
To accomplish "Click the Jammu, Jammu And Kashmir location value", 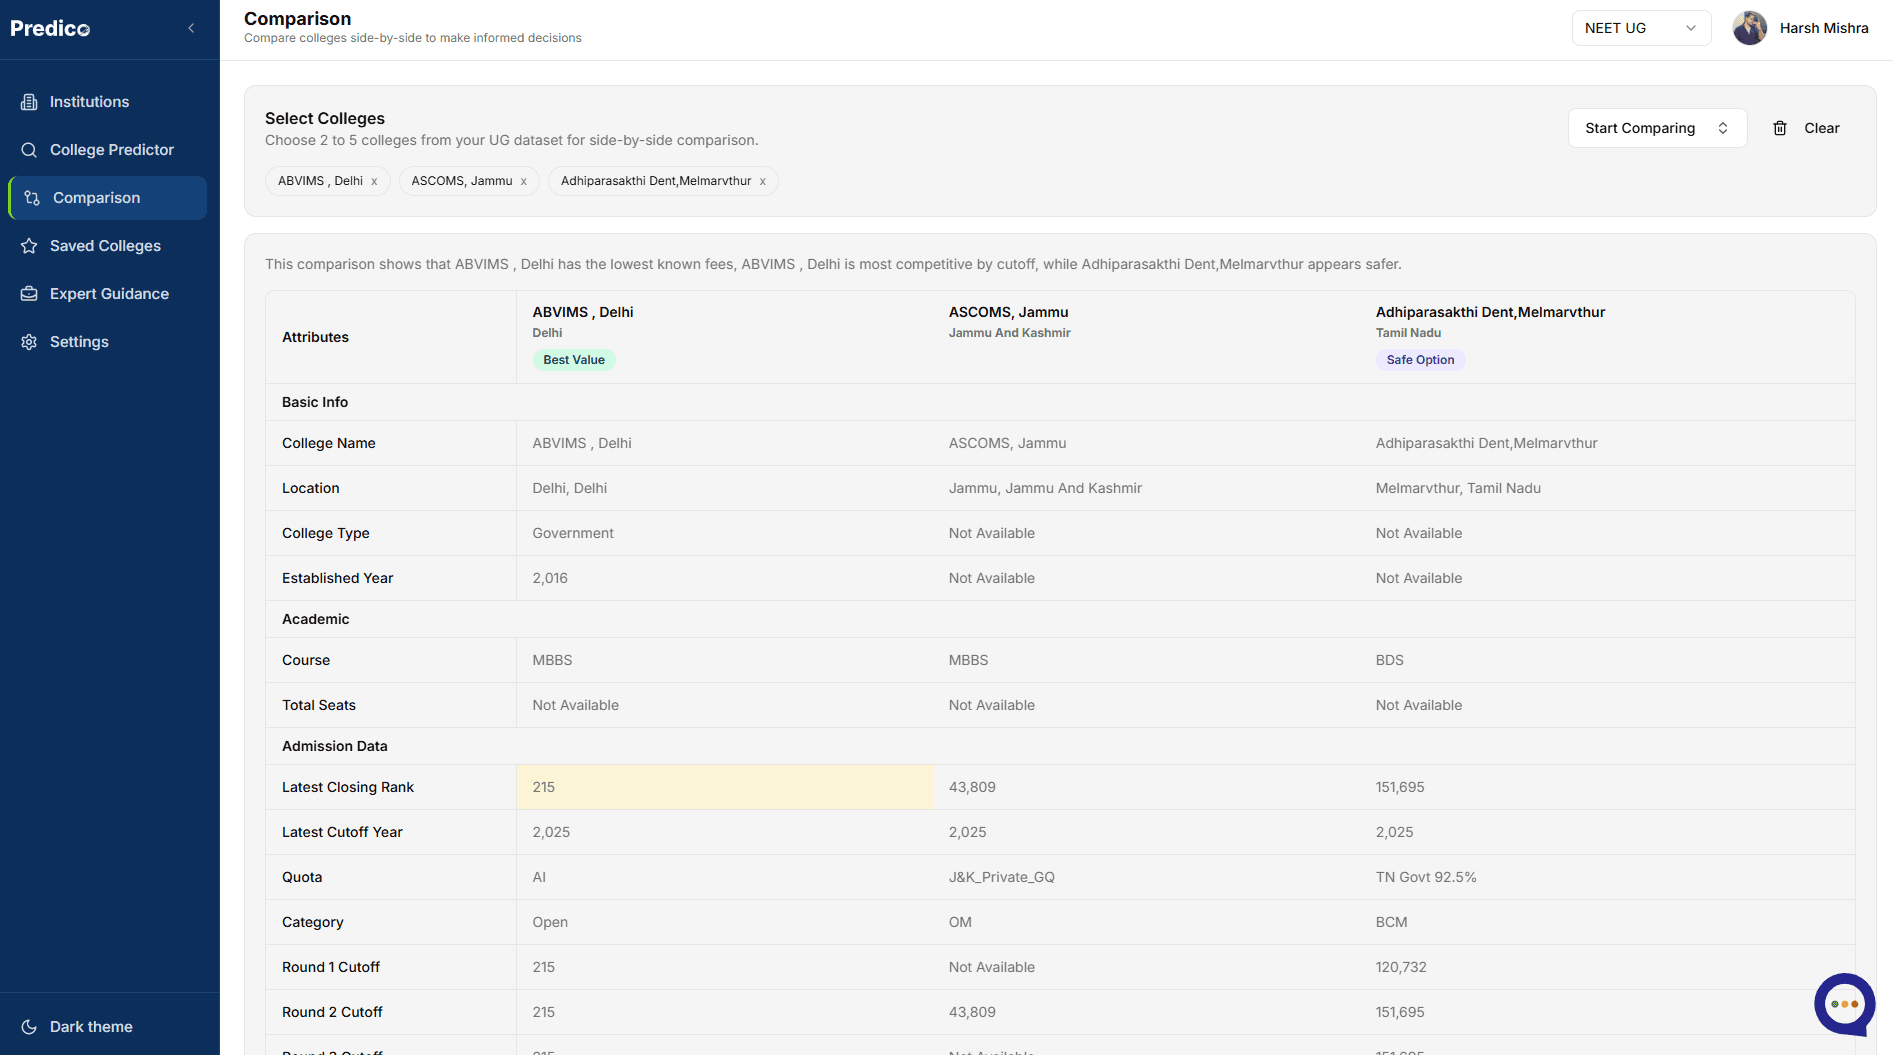I will [1045, 488].
